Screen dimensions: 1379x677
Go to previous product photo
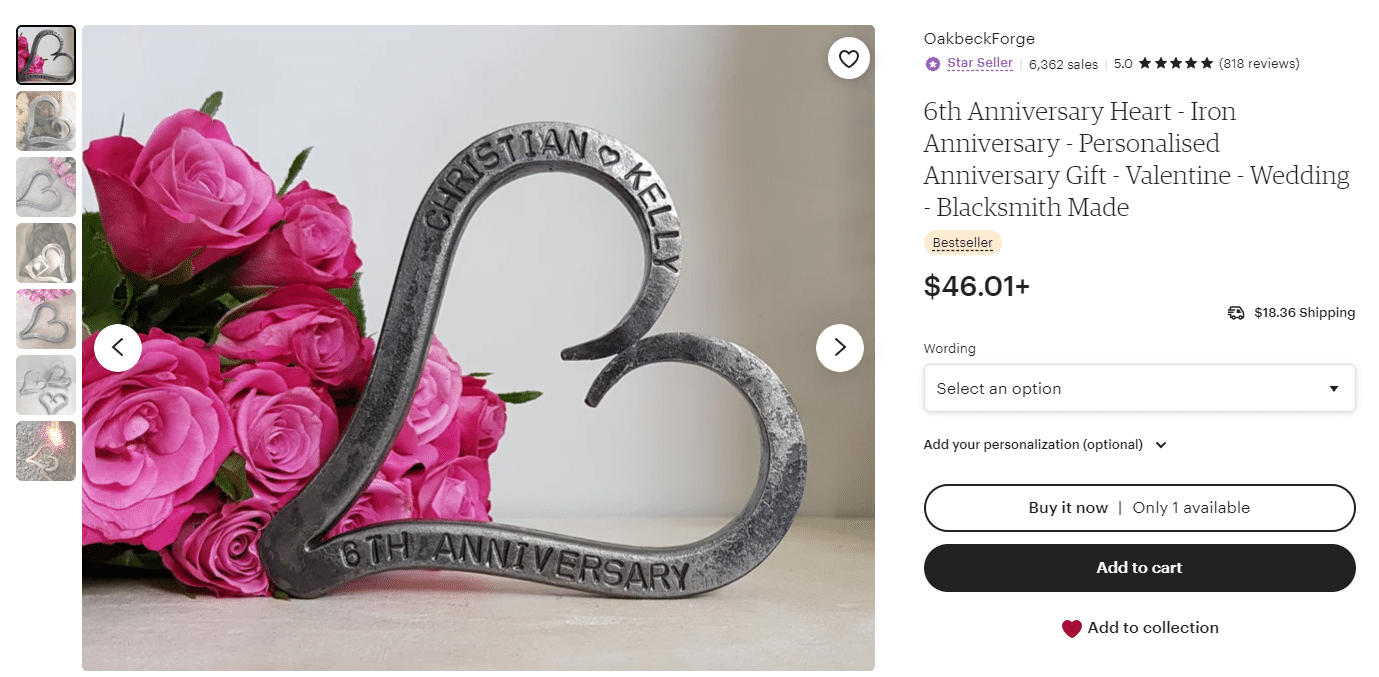coord(118,348)
